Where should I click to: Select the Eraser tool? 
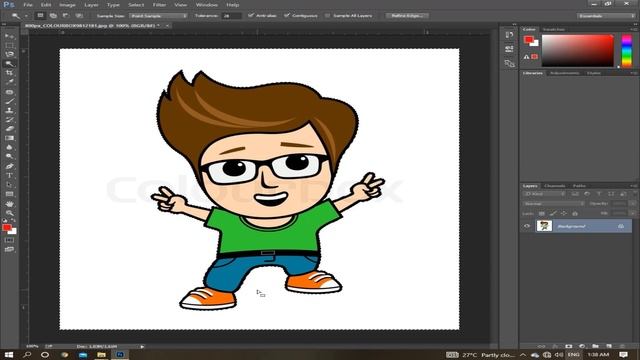pos(9,129)
